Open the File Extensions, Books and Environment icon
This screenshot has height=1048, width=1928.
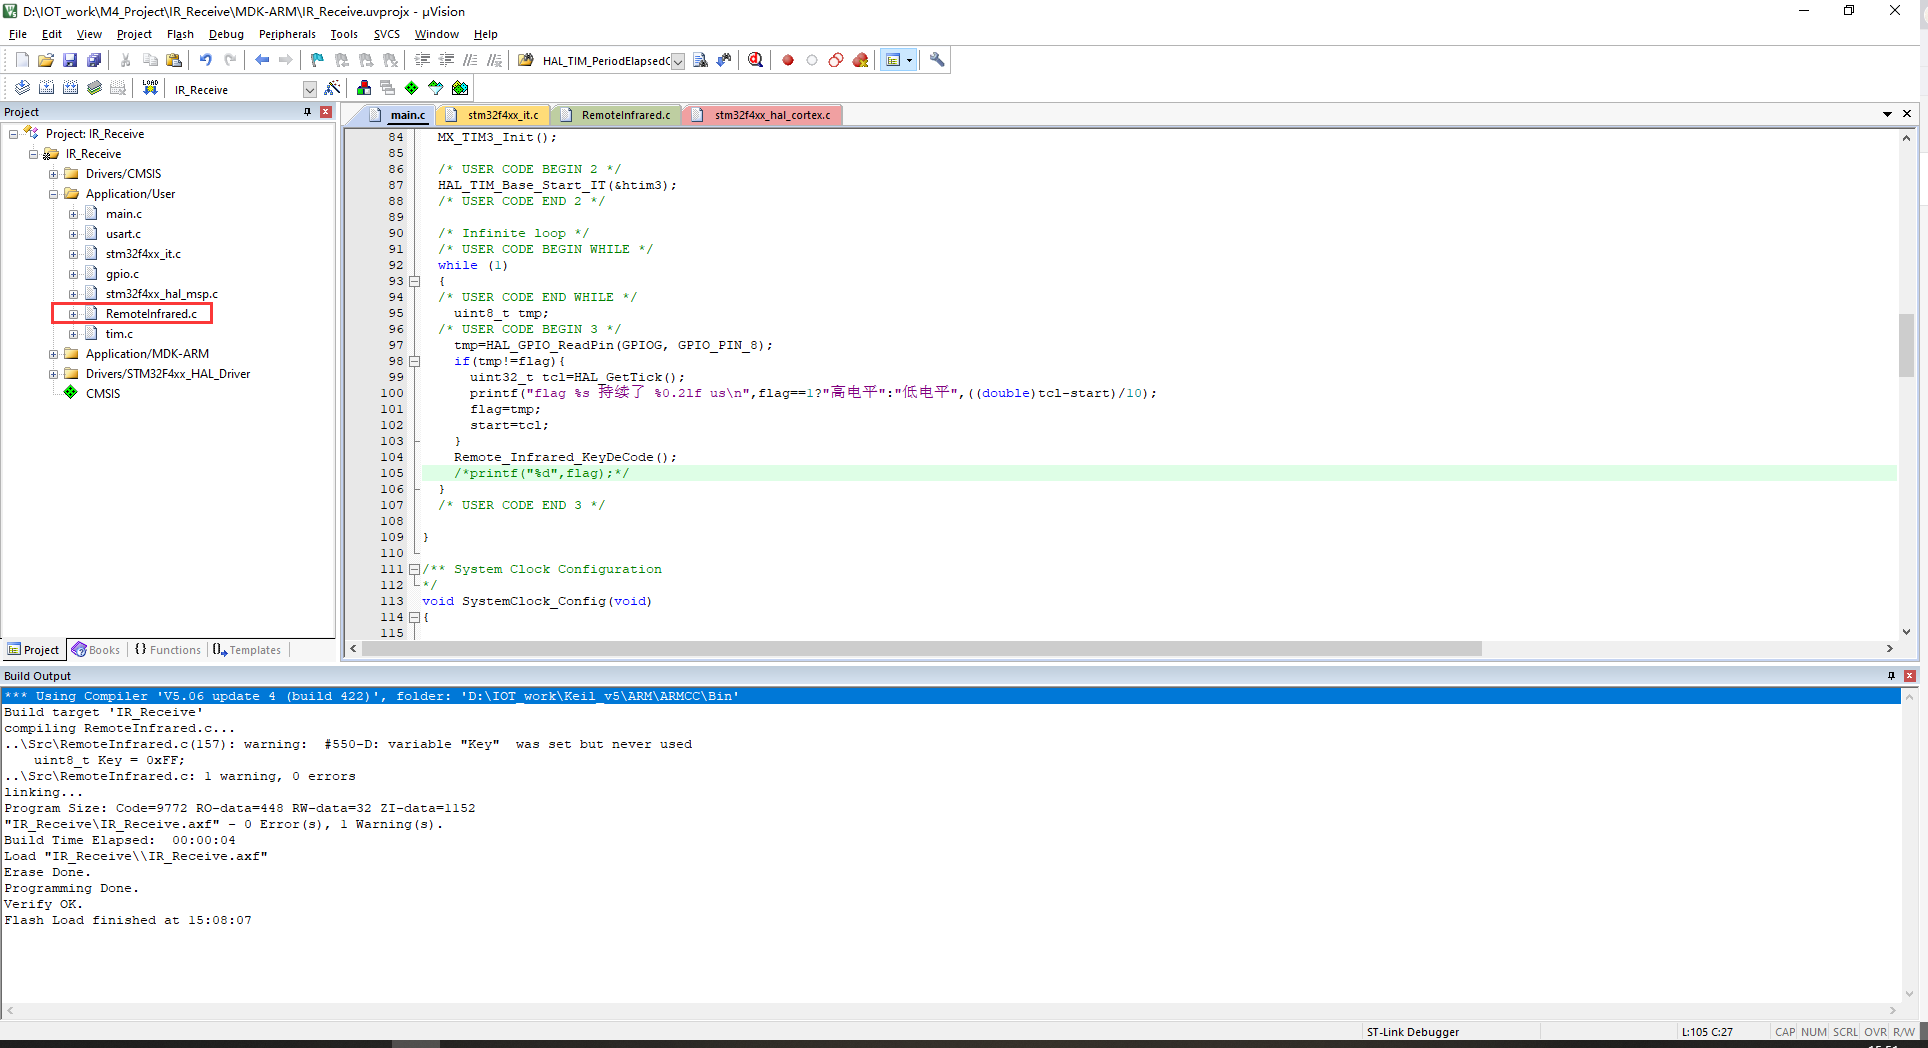[x=364, y=88]
